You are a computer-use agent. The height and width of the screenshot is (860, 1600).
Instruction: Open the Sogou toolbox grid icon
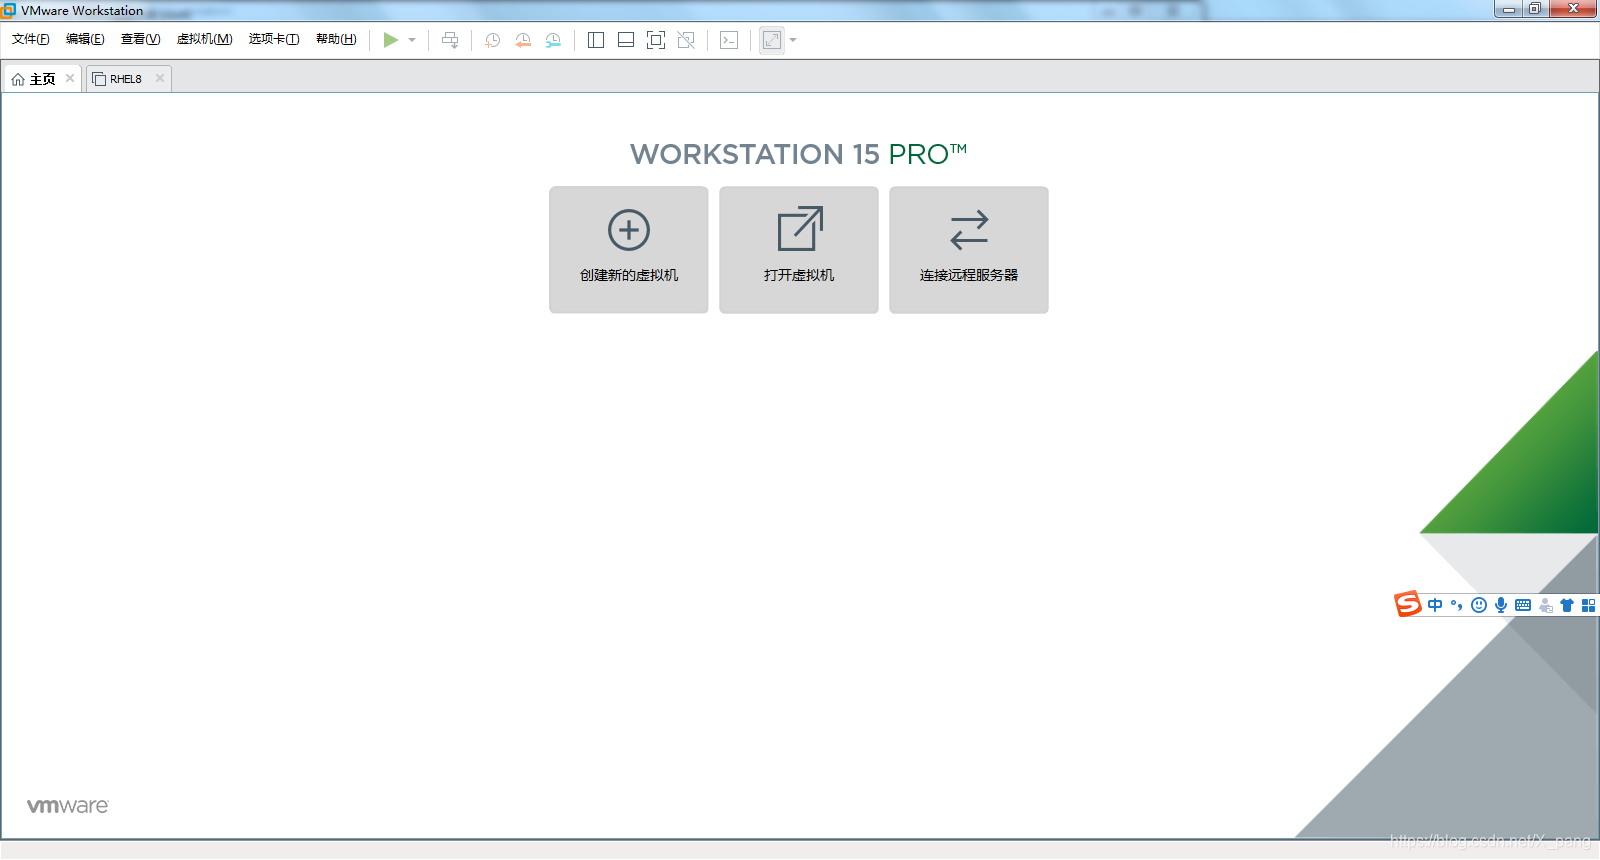pyautogui.click(x=1588, y=605)
